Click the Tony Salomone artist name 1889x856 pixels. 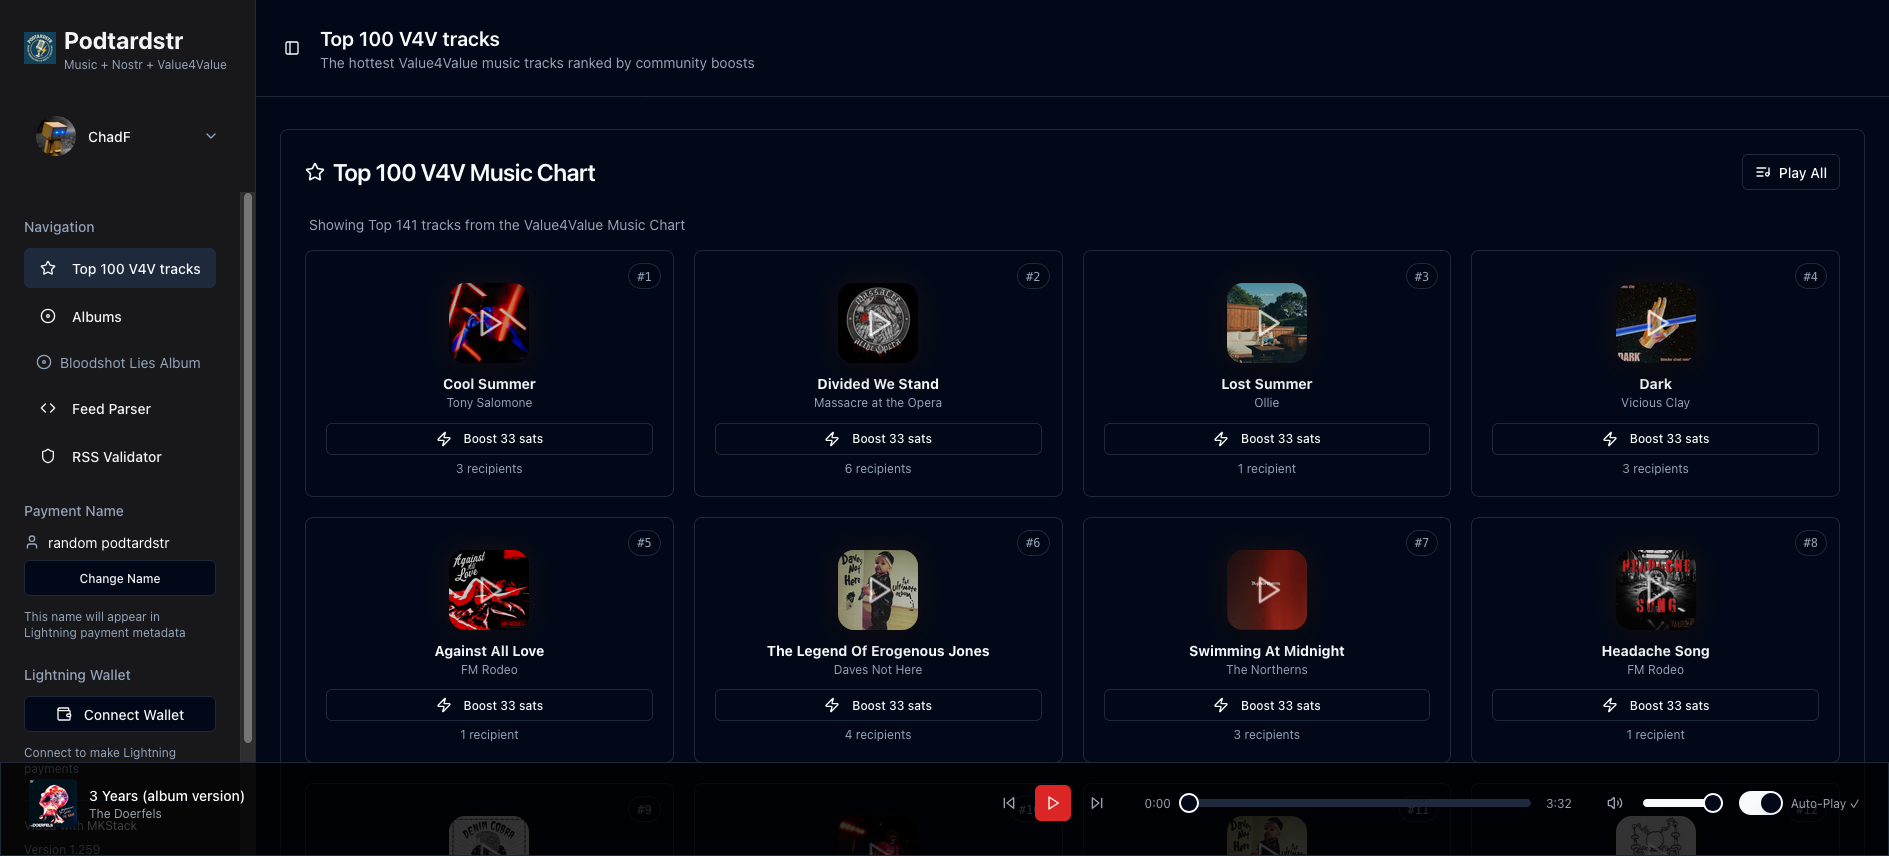tap(489, 403)
